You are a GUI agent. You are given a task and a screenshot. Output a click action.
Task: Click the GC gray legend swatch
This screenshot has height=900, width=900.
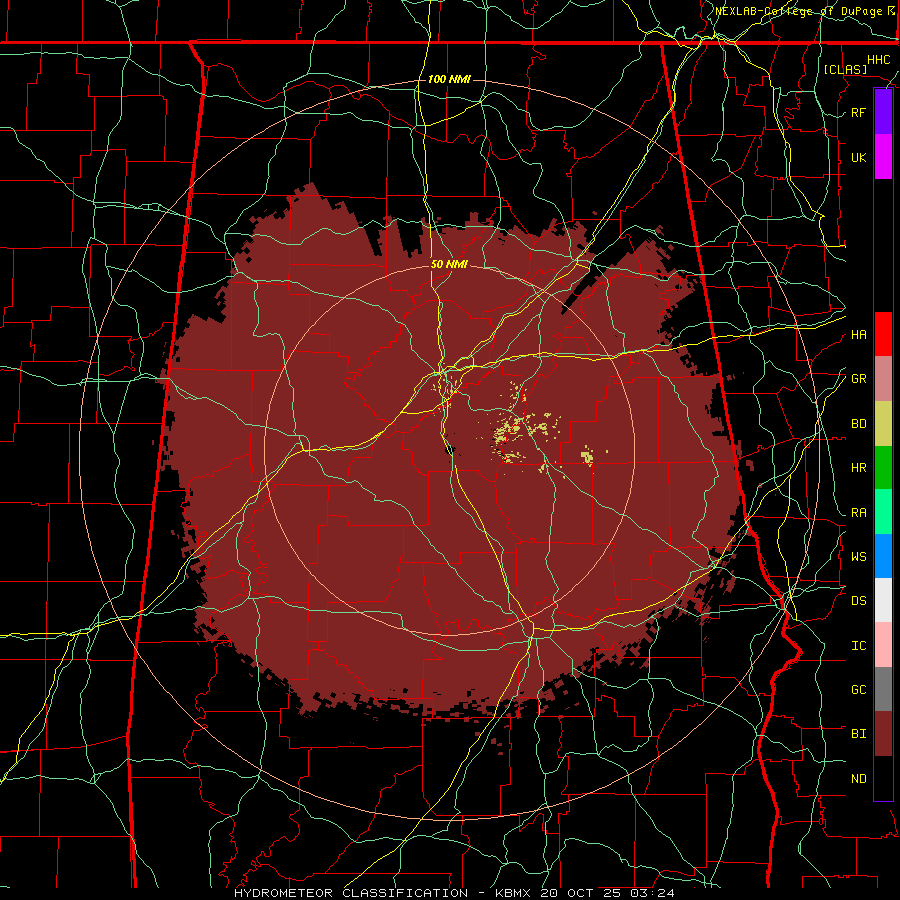(883, 689)
